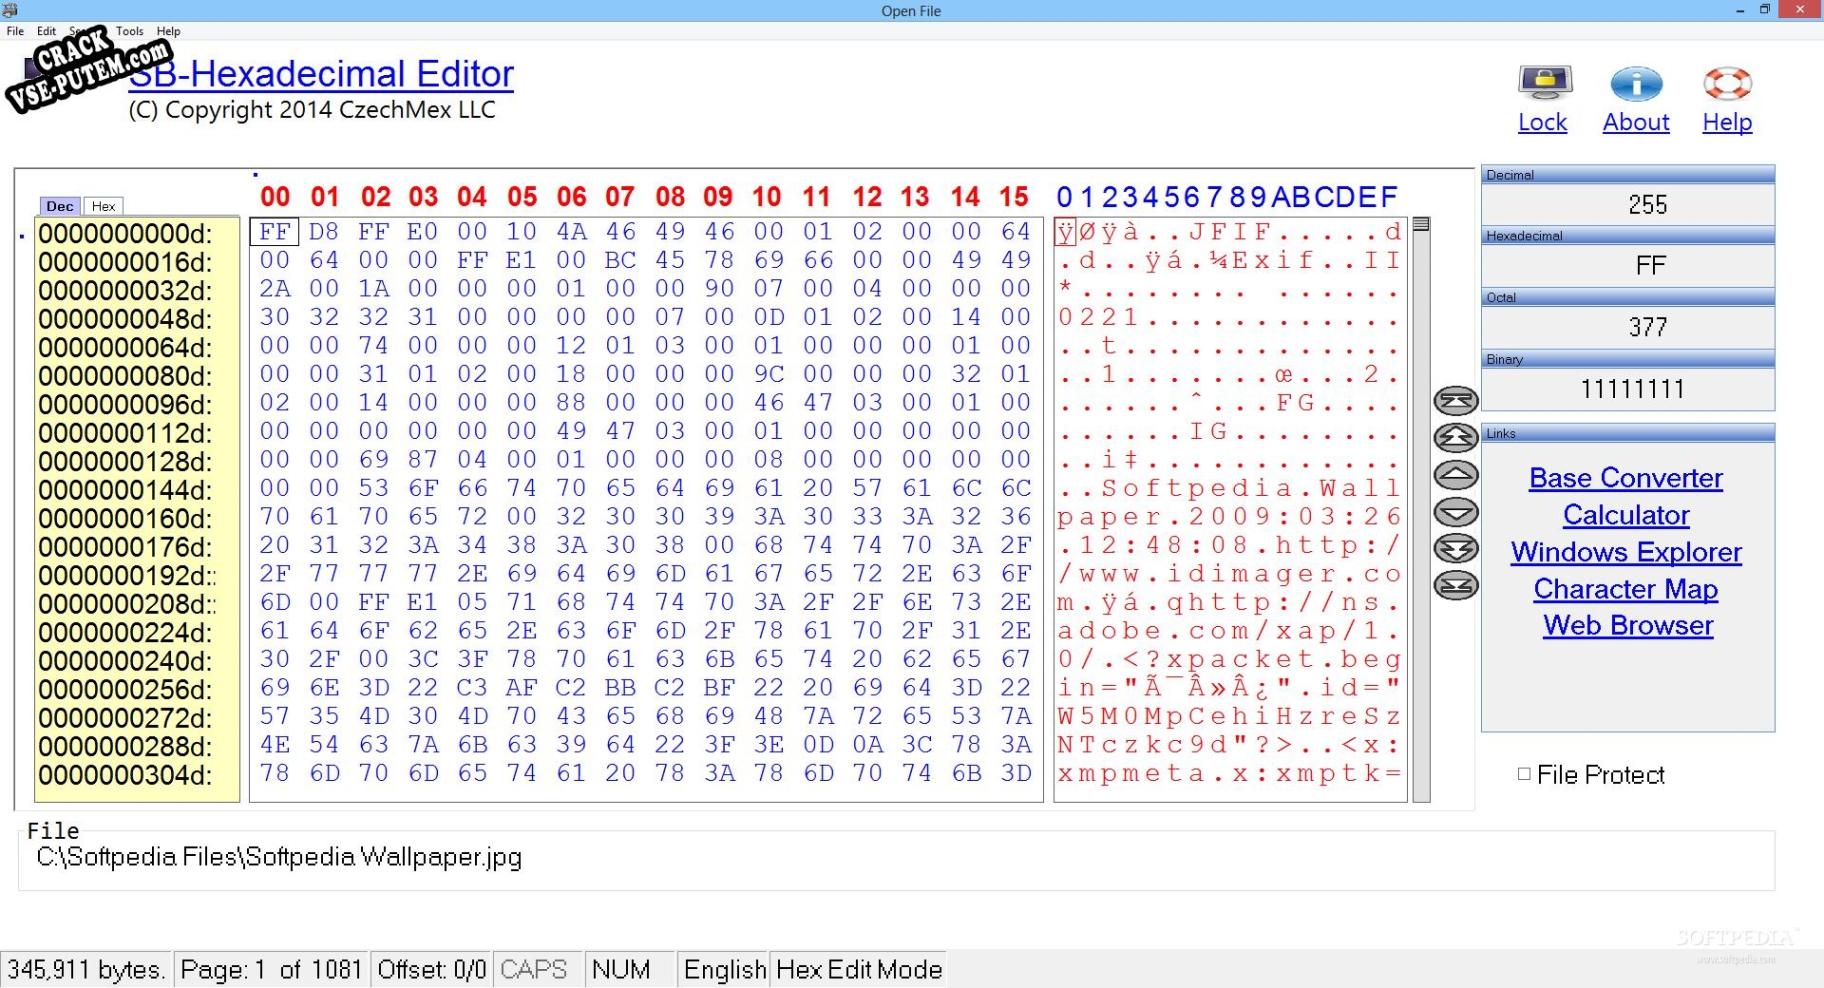Open the Tools menu
This screenshot has width=1824, height=988.
pyautogui.click(x=130, y=31)
